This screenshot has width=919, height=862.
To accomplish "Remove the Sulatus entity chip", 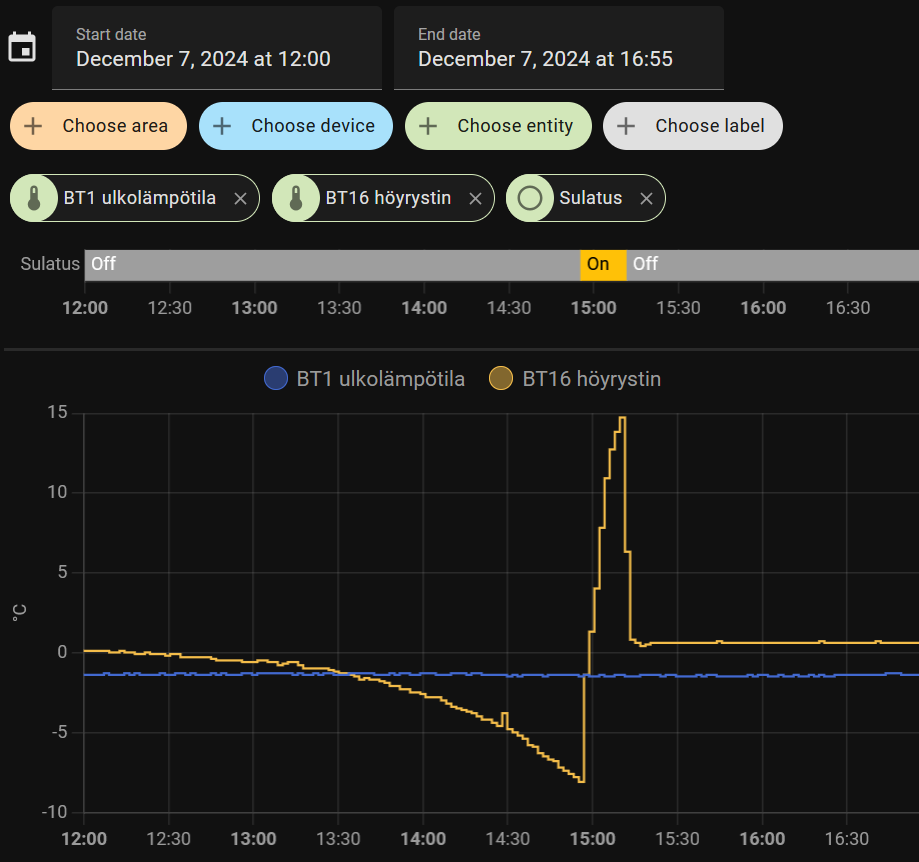I will pos(646,199).
